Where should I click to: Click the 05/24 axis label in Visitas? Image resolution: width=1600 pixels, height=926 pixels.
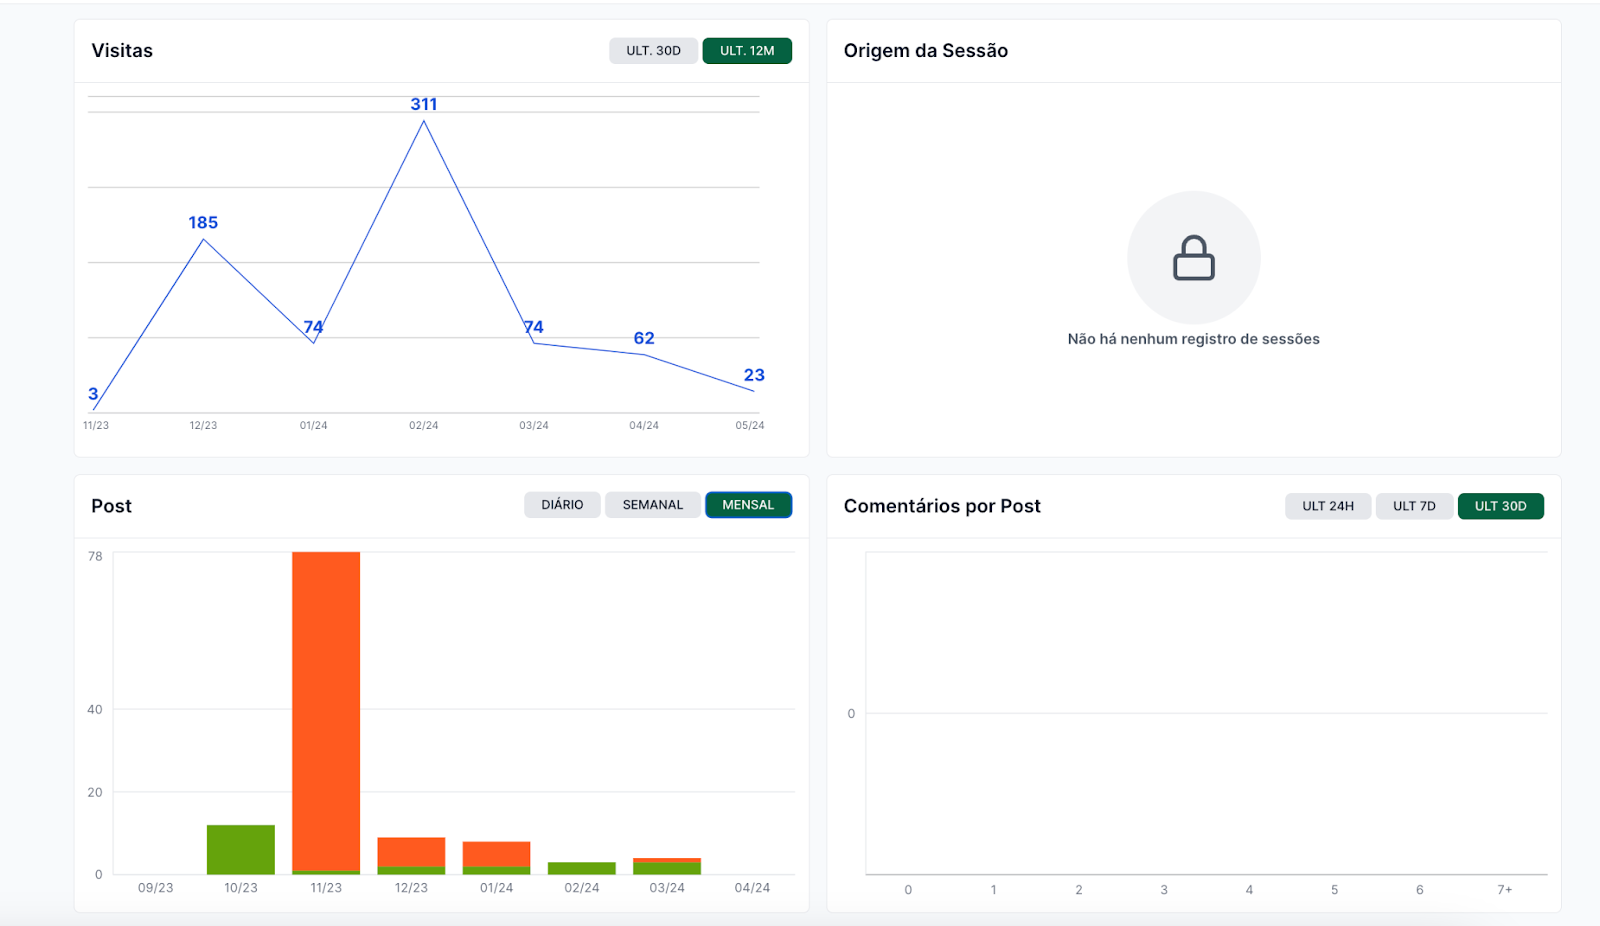click(750, 425)
